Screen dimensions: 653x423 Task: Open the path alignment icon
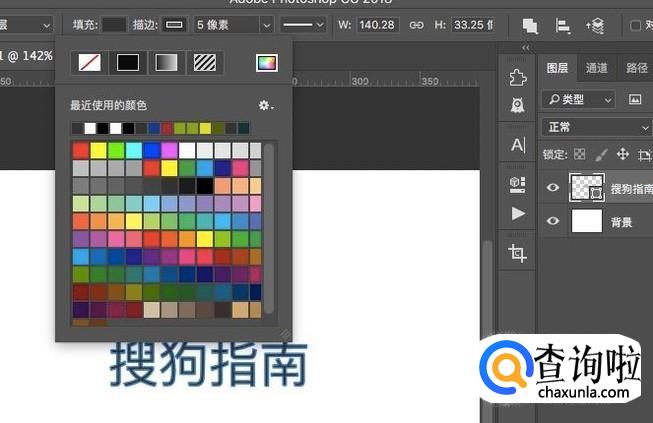[563, 26]
